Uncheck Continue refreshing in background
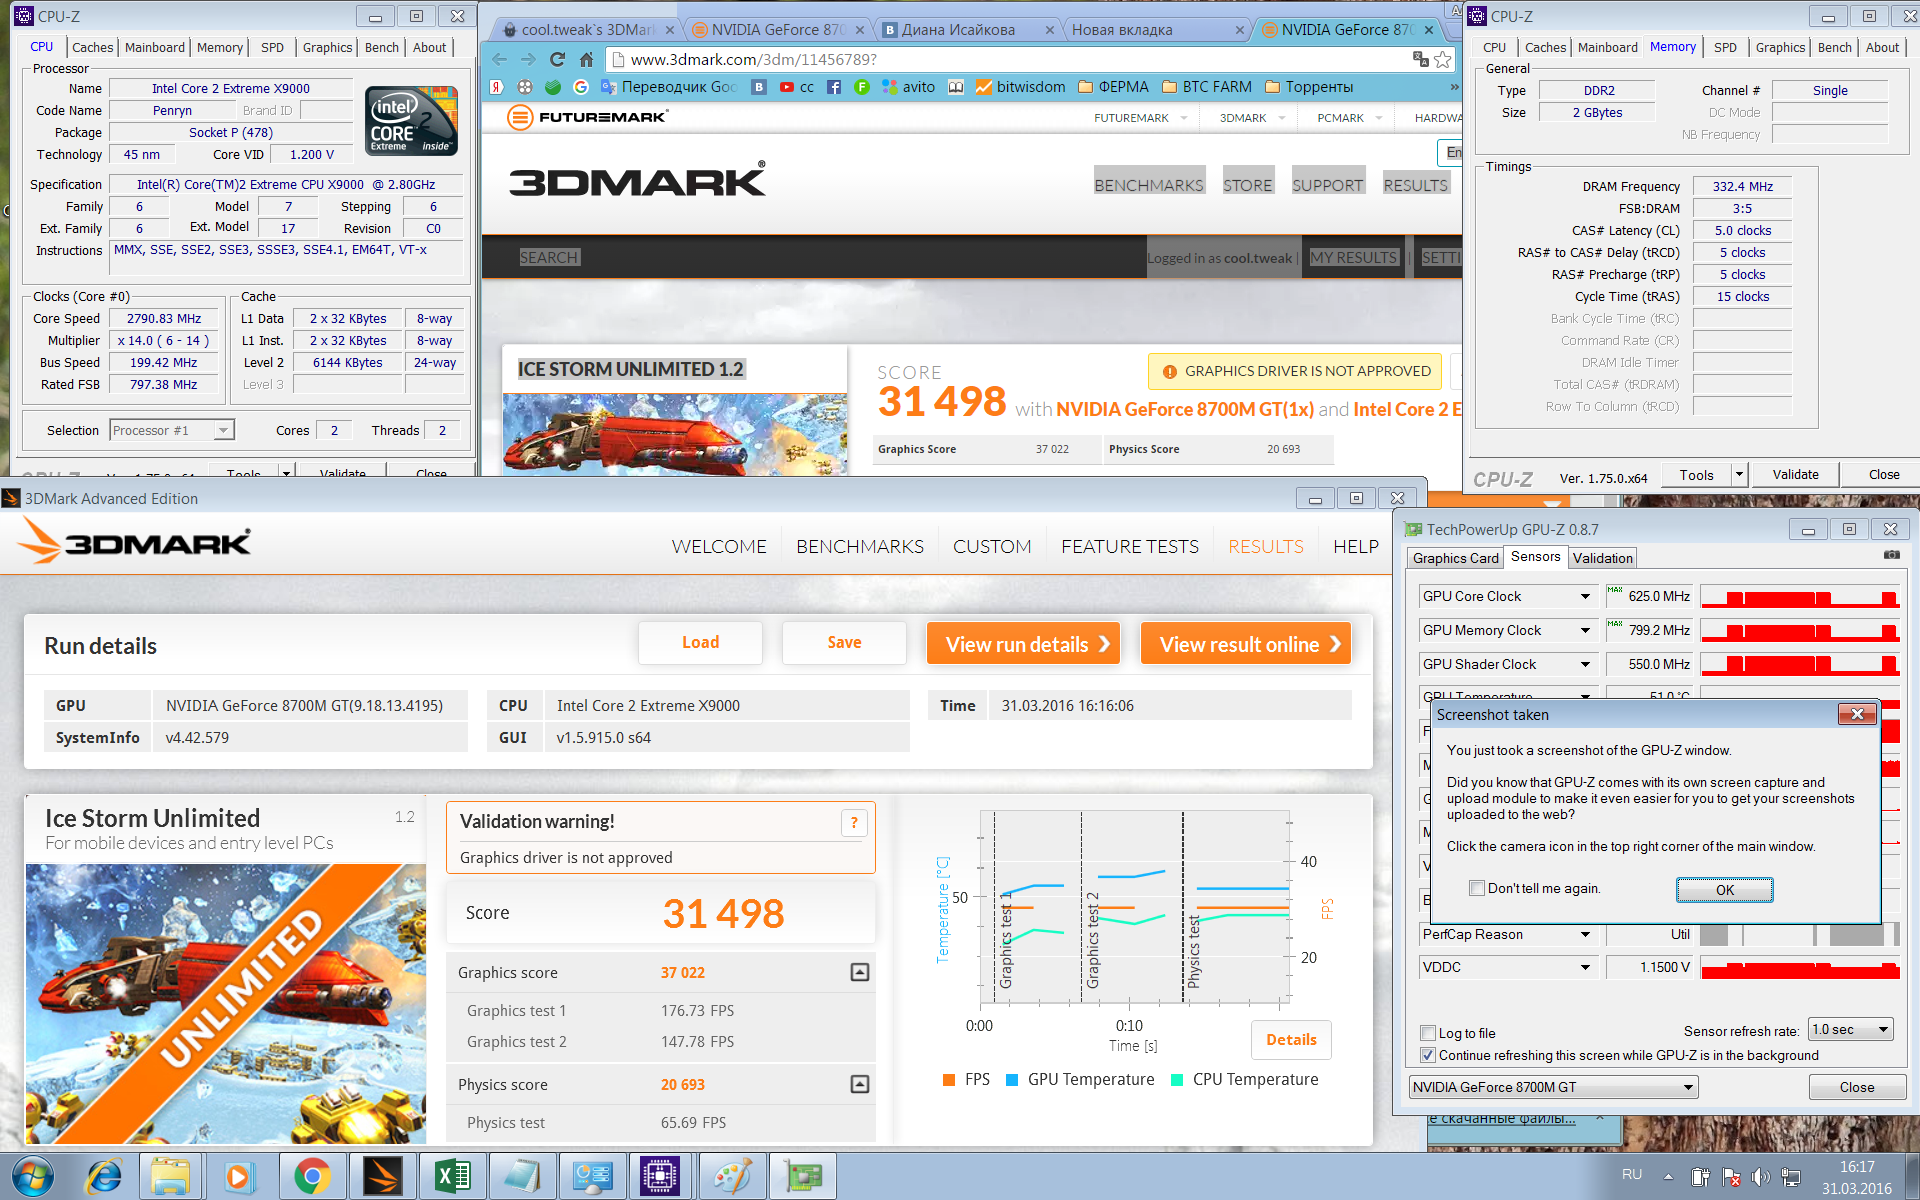This screenshot has width=1920, height=1200. tap(1428, 1055)
